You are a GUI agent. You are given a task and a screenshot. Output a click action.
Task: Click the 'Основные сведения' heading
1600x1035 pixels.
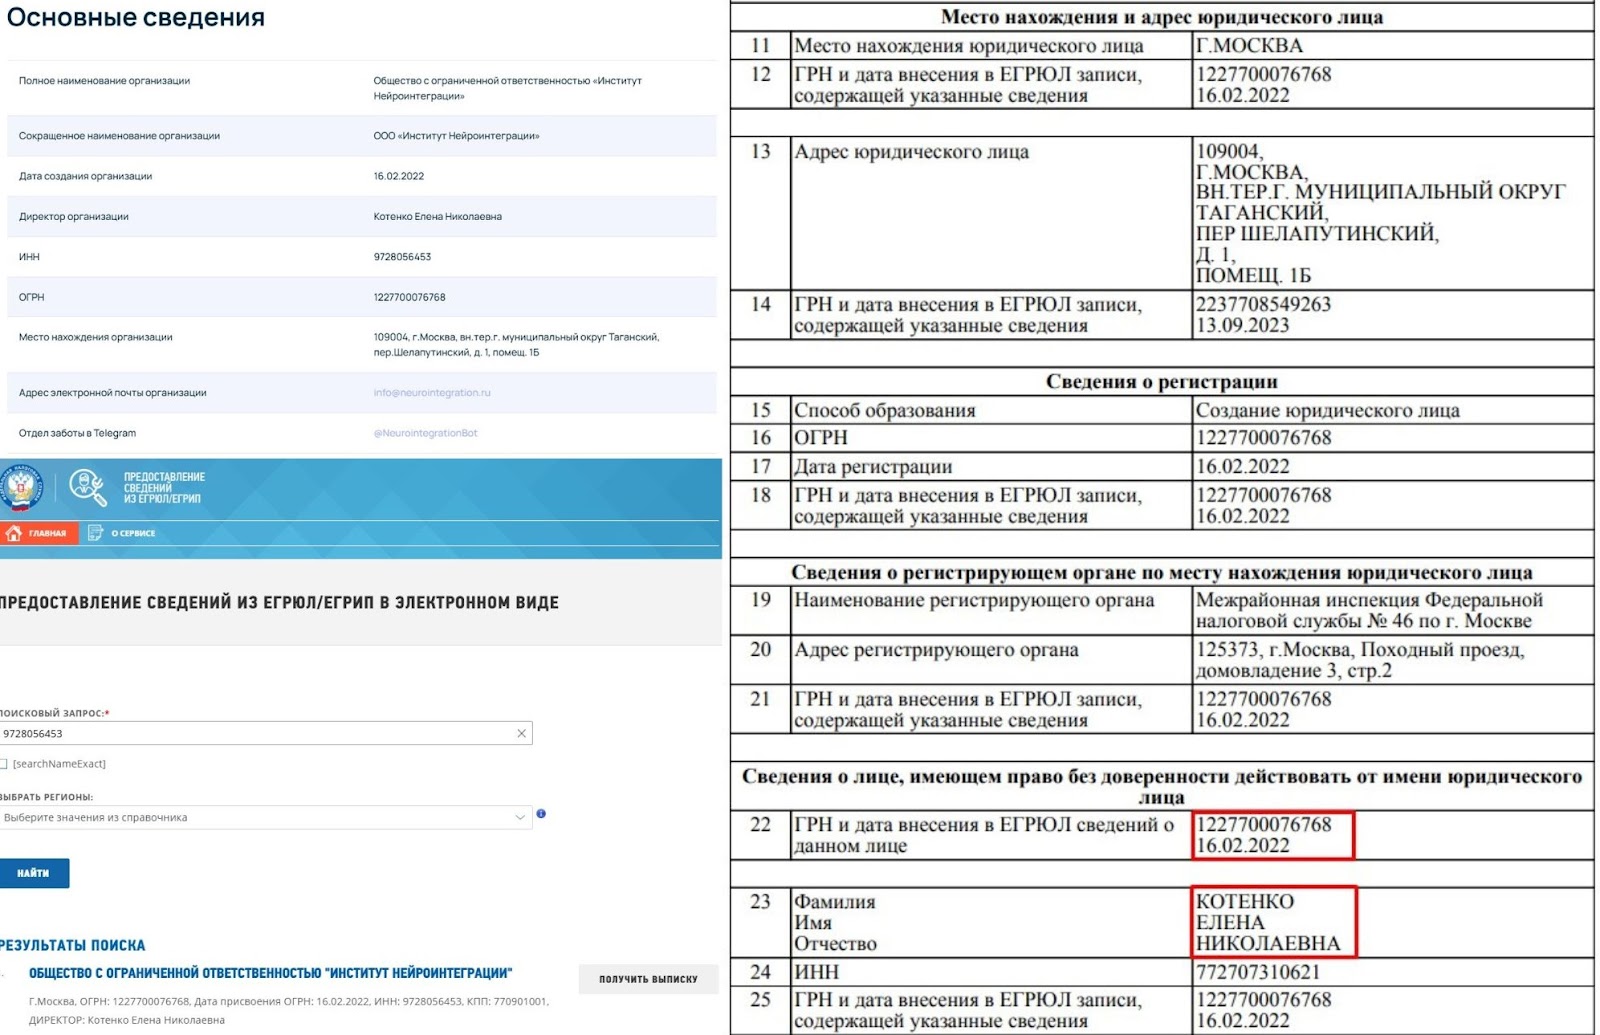point(136,17)
